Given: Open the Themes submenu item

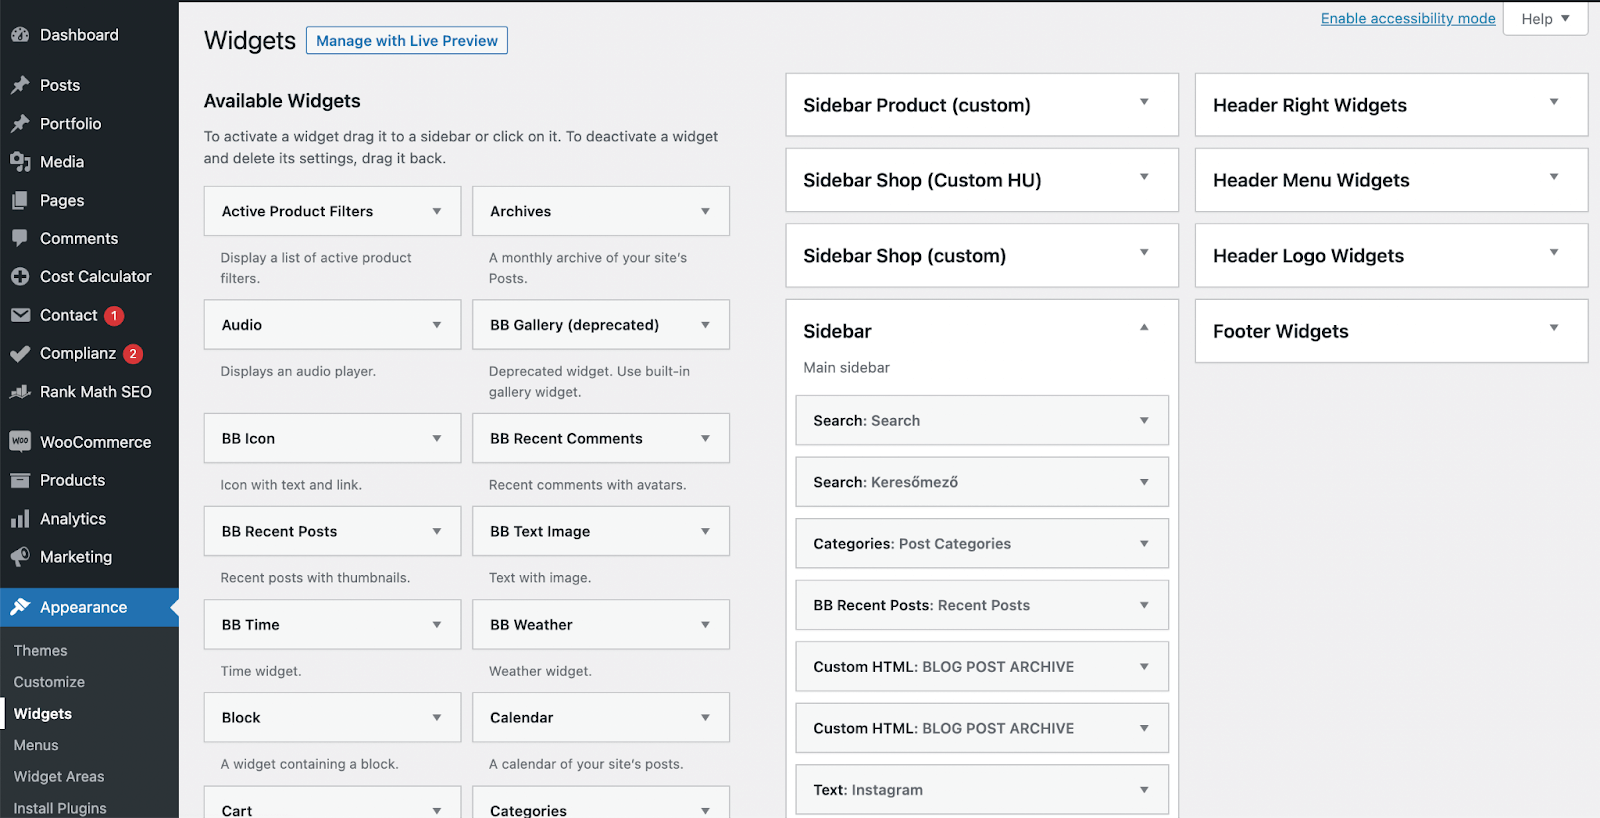Looking at the screenshot, I should click(41, 651).
